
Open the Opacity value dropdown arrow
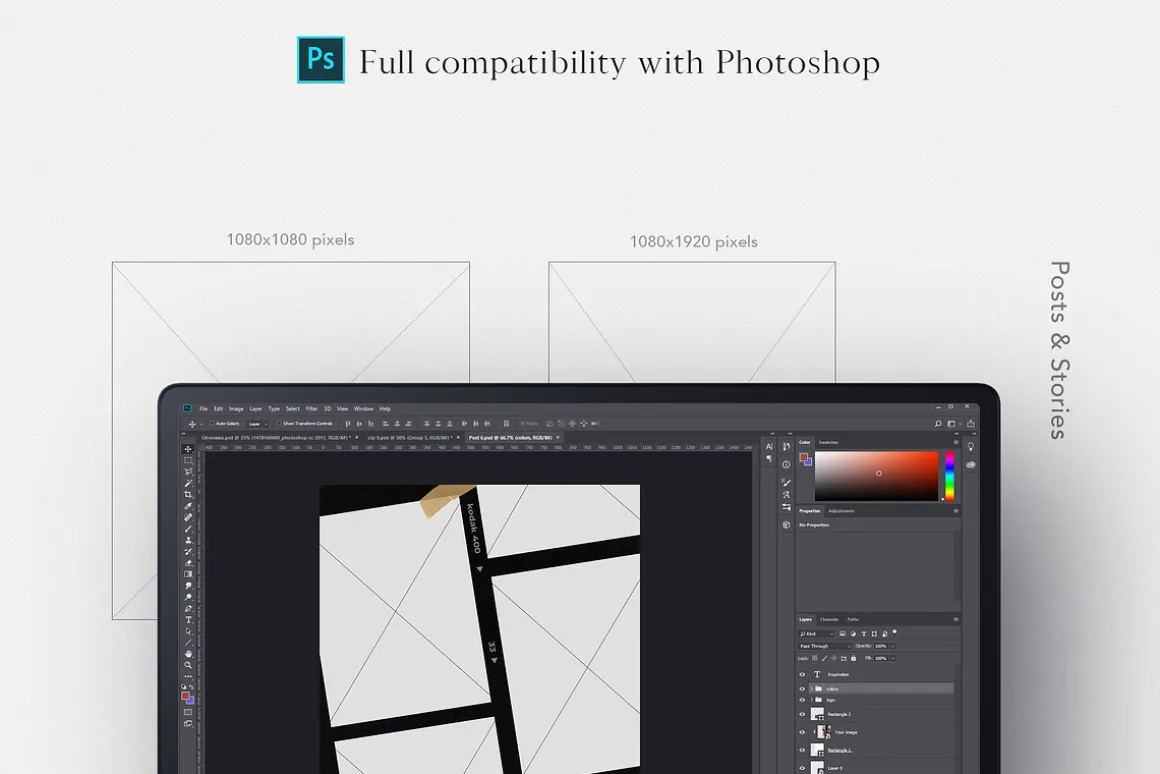[x=893, y=646]
